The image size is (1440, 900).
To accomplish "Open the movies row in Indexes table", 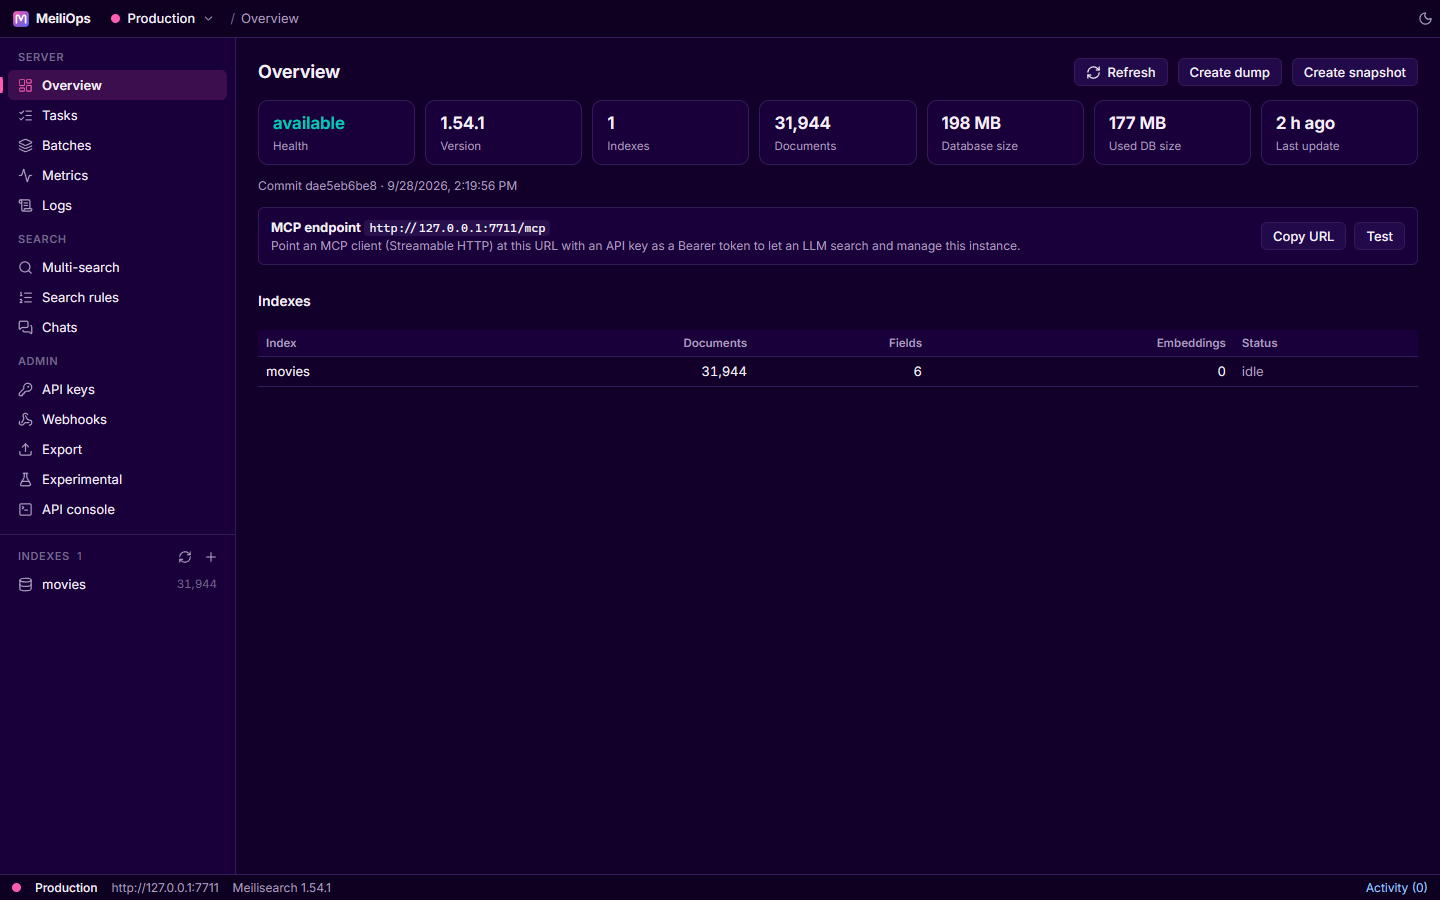I will click(838, 372).
